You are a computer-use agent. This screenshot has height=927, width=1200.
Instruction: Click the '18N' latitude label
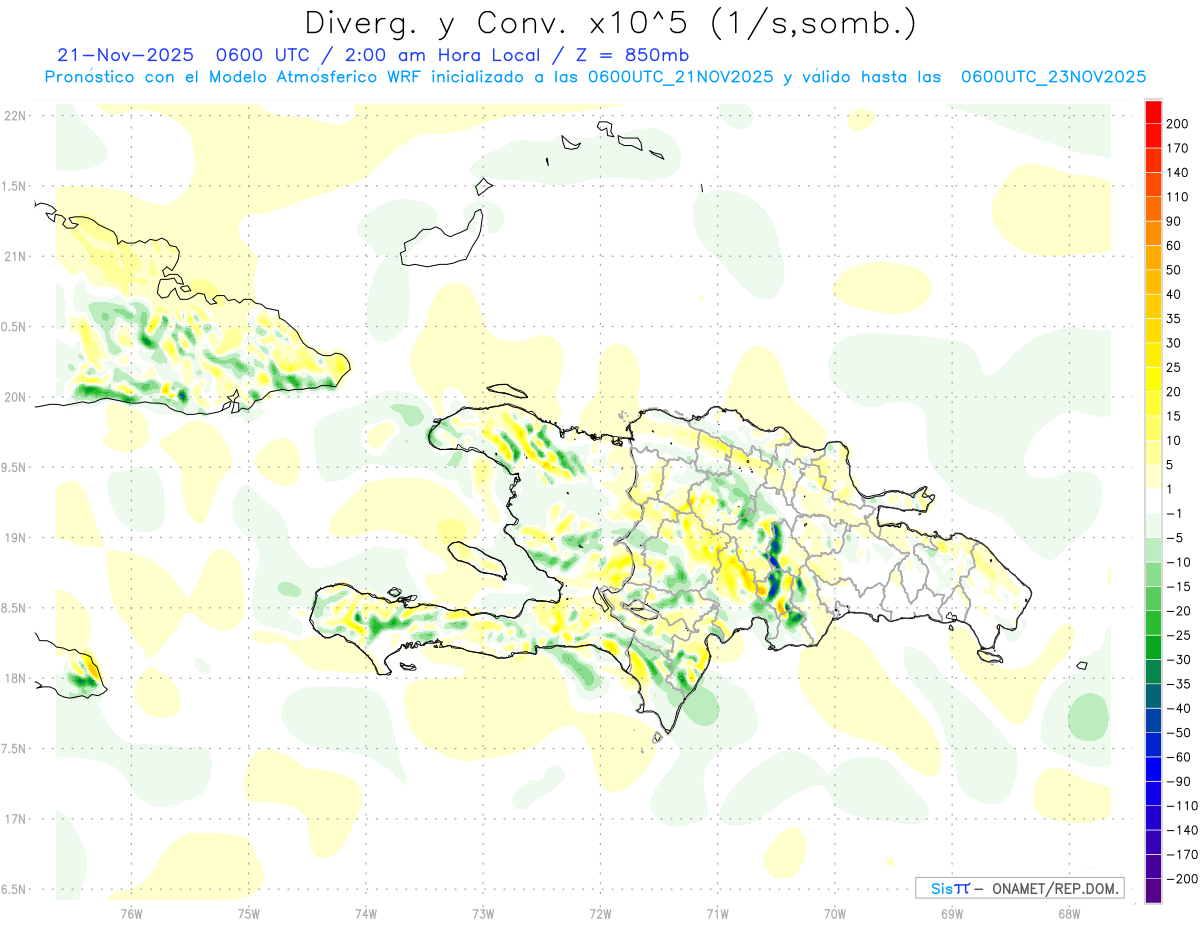[x=15, y=678]
